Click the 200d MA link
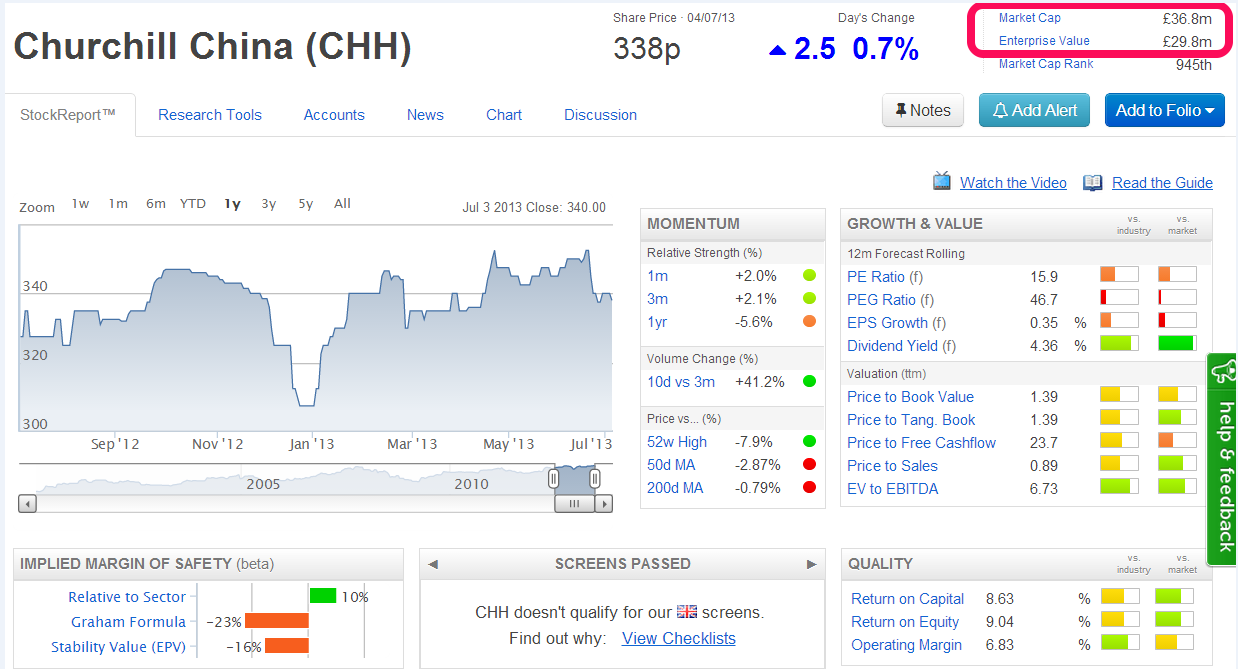Image resolution: width=1238 pixels, height=669 pixels. coord(675,488)
